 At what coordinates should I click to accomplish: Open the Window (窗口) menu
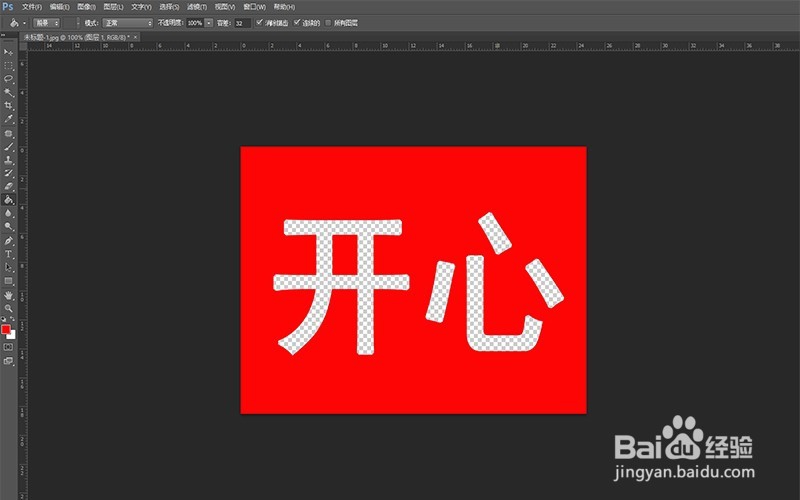[254, 7]
